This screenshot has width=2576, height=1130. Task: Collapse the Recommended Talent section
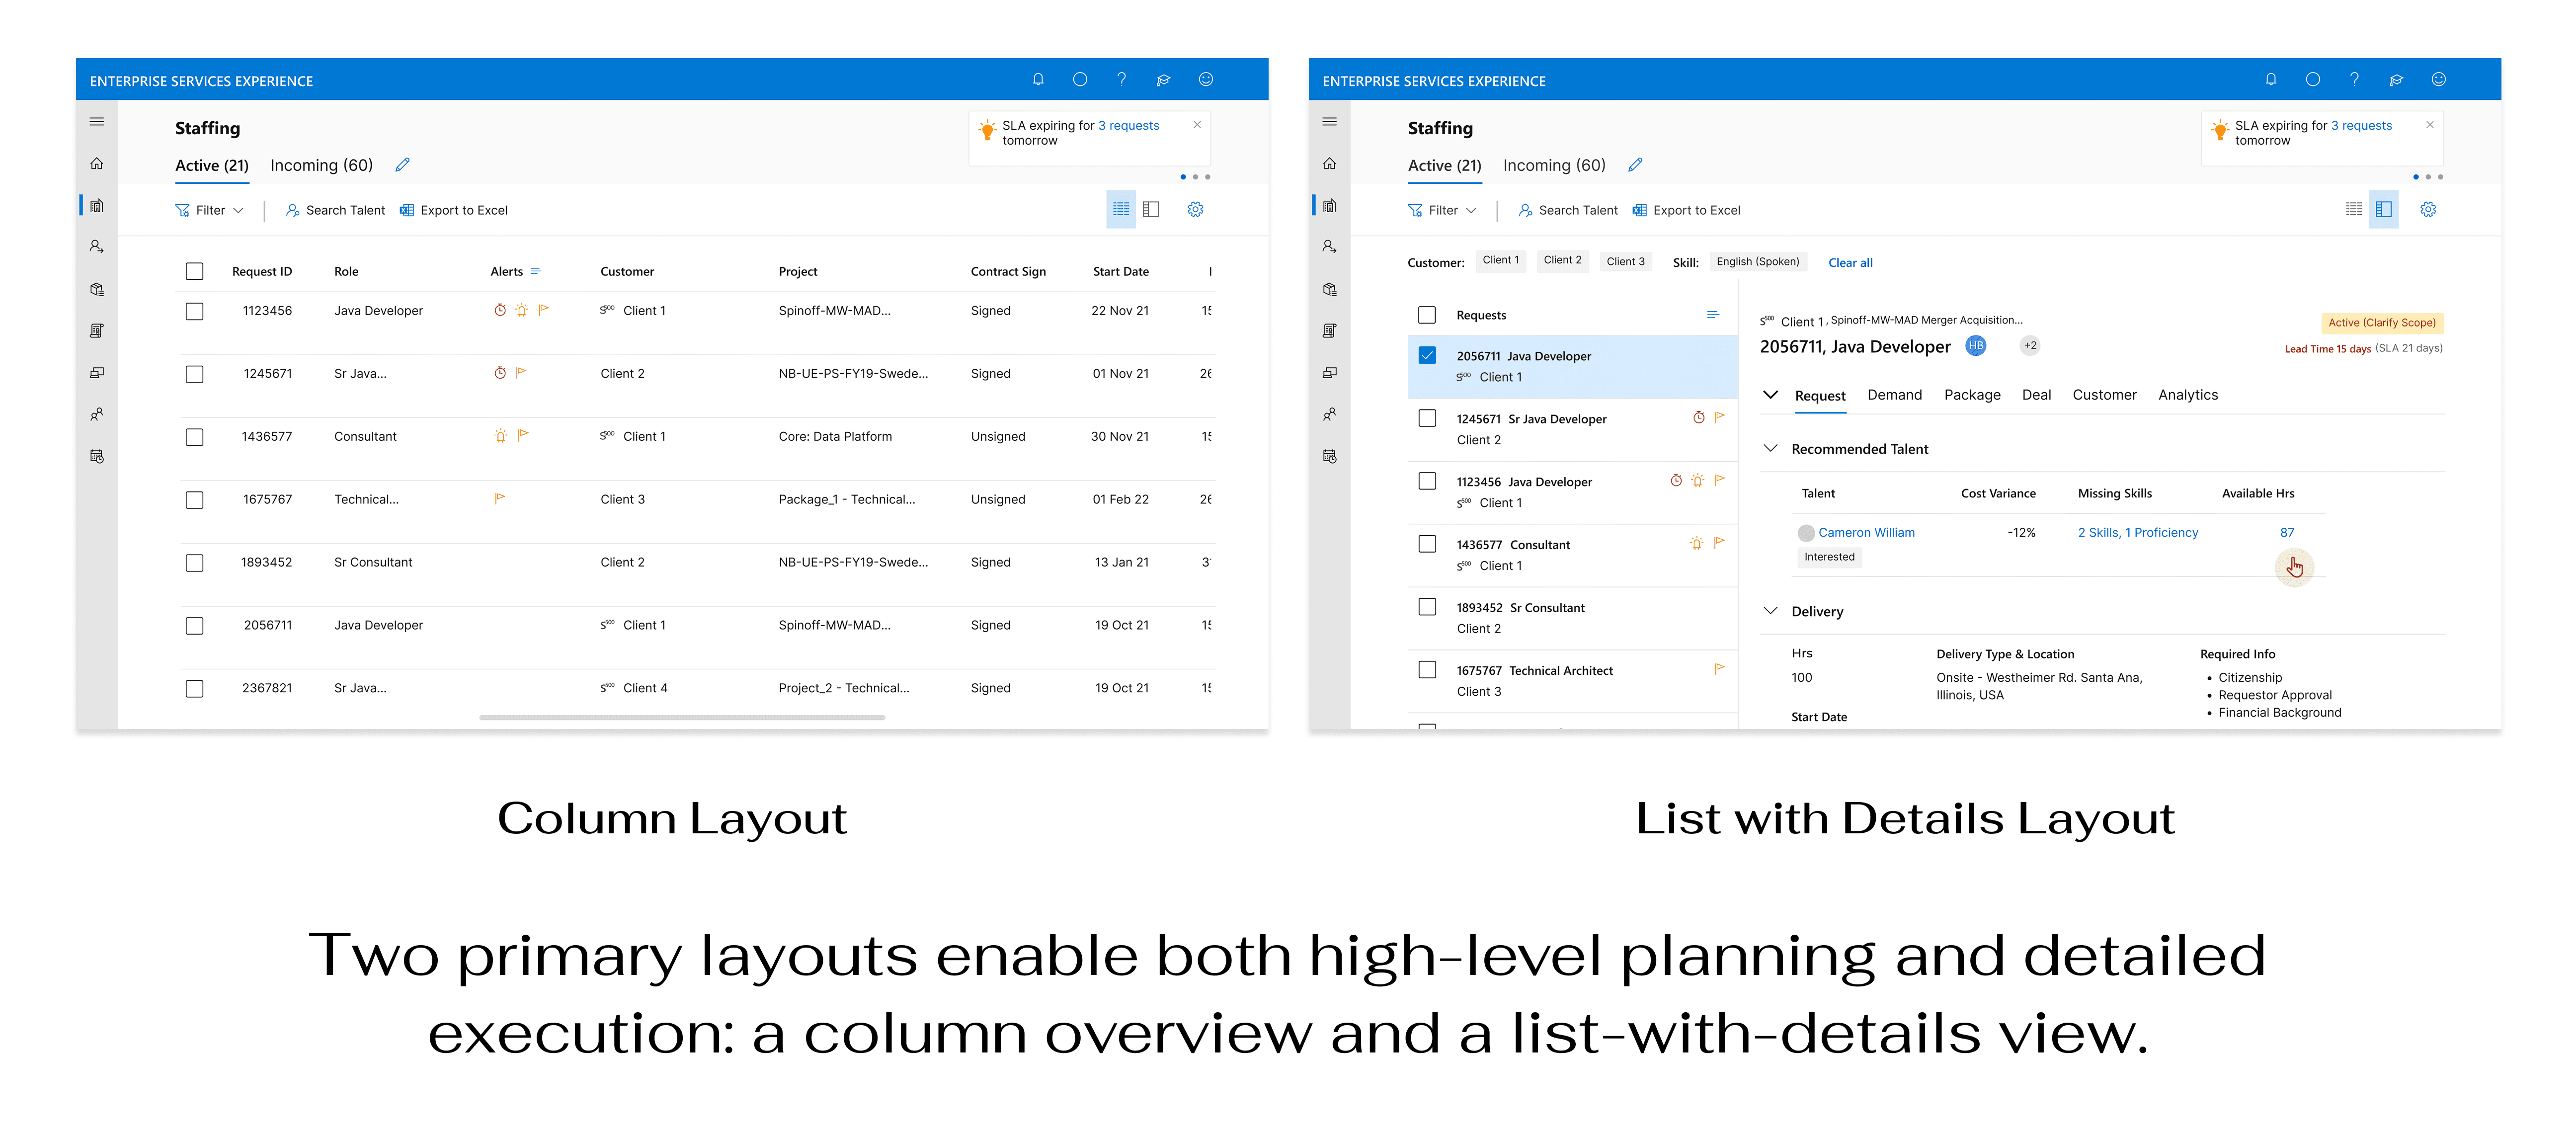1770,449
